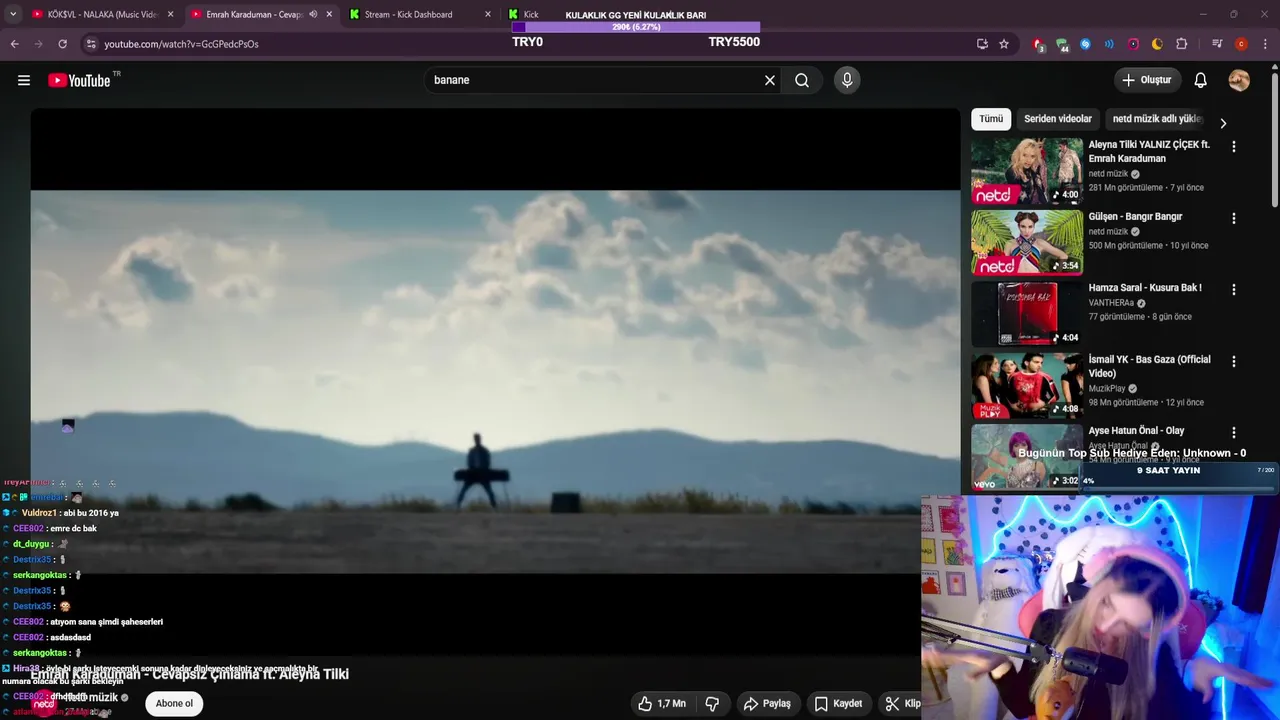Open the red extension with badge 3
This screenshot has height=720, width=1280.
tap(1038, 44)
